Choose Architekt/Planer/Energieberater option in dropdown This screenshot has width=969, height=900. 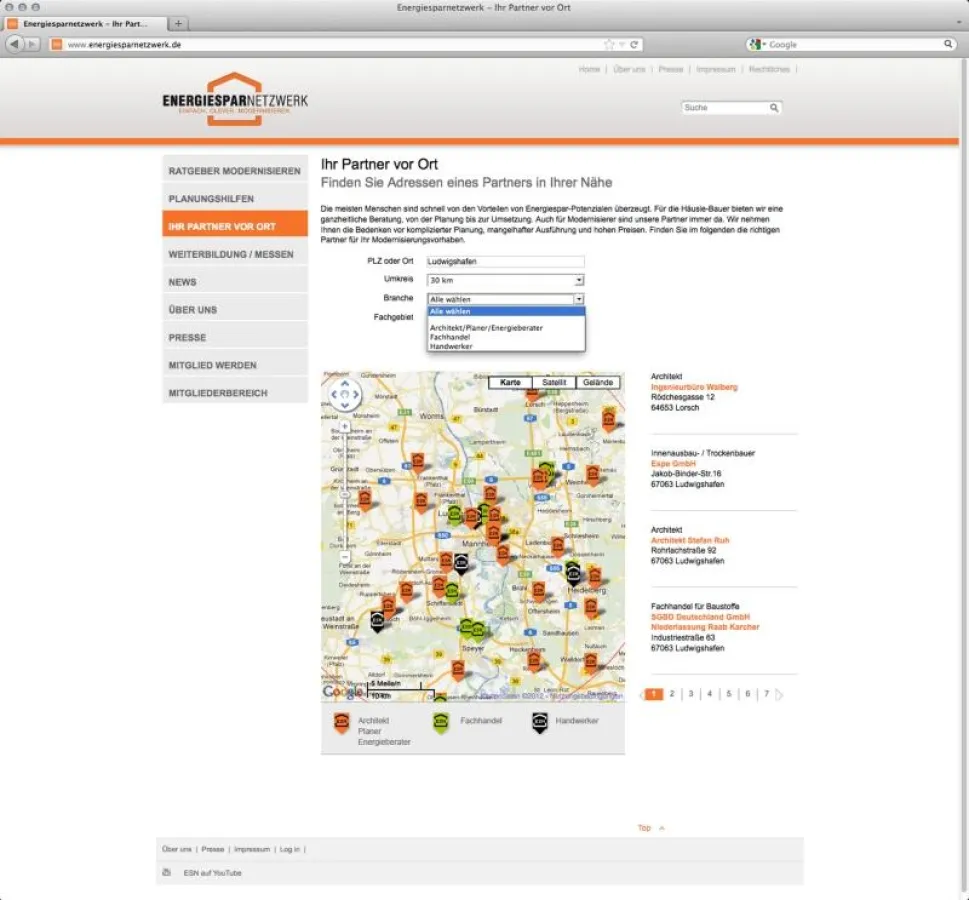[486, 328]
